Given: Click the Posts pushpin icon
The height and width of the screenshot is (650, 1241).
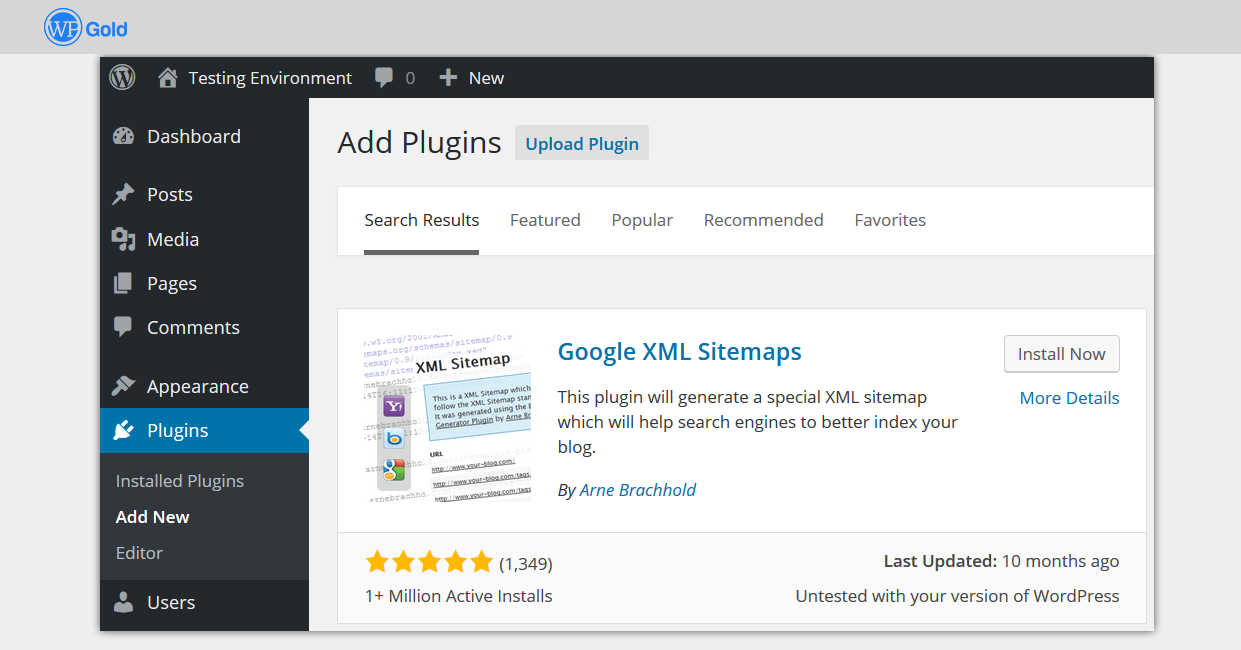Looking at the screenshot, I should (123, 195).
